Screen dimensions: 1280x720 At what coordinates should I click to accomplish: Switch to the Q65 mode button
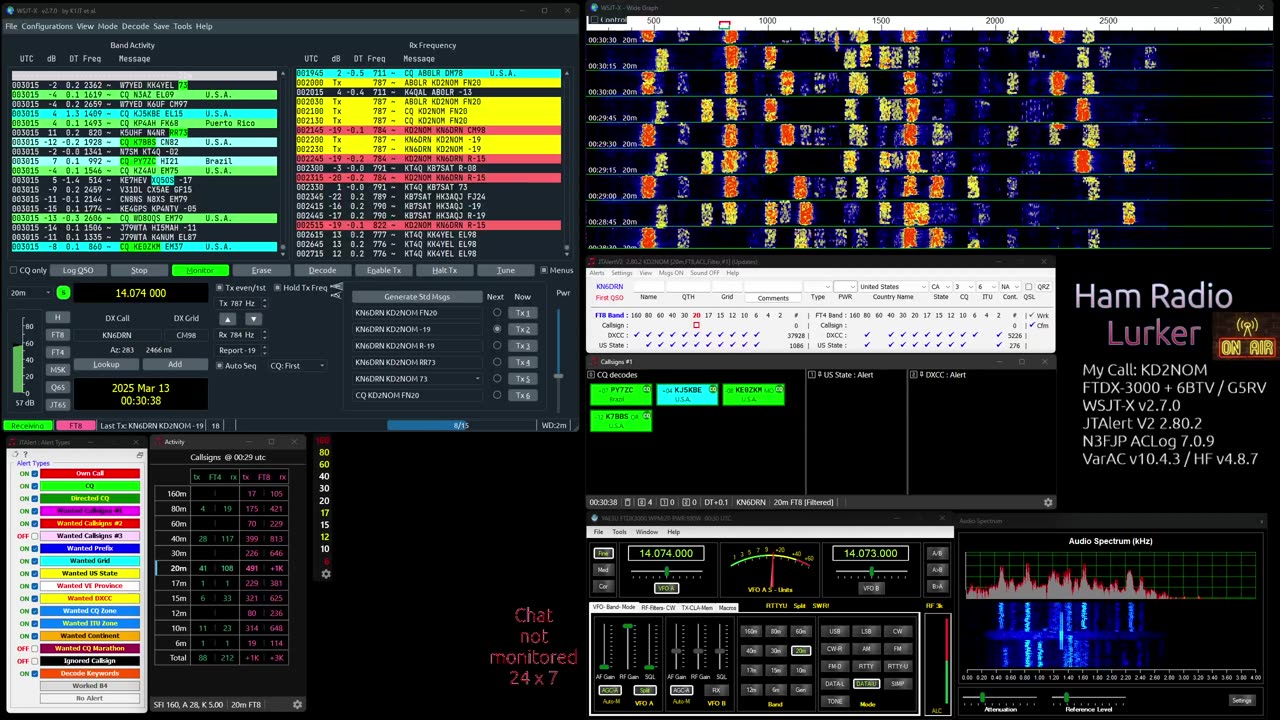(58, 387)
